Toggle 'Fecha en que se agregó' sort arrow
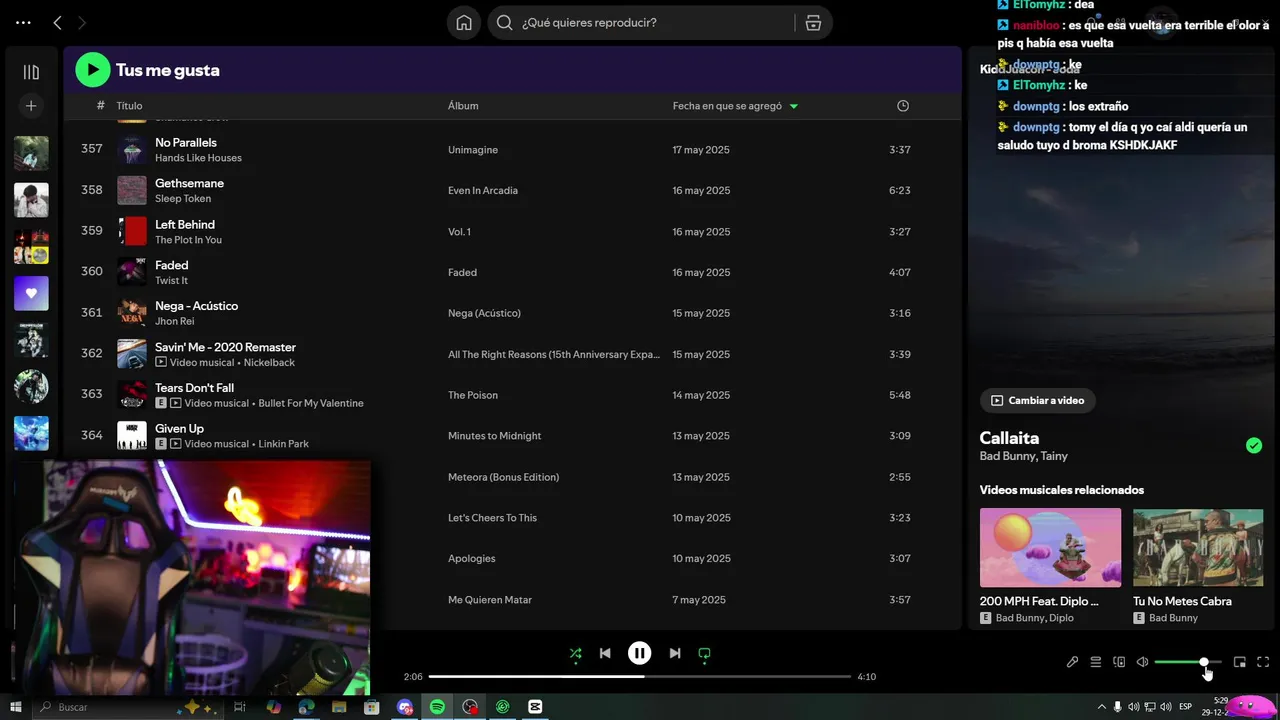The height and width of the screenshot is (720, 1280). [x=794, y=106]
